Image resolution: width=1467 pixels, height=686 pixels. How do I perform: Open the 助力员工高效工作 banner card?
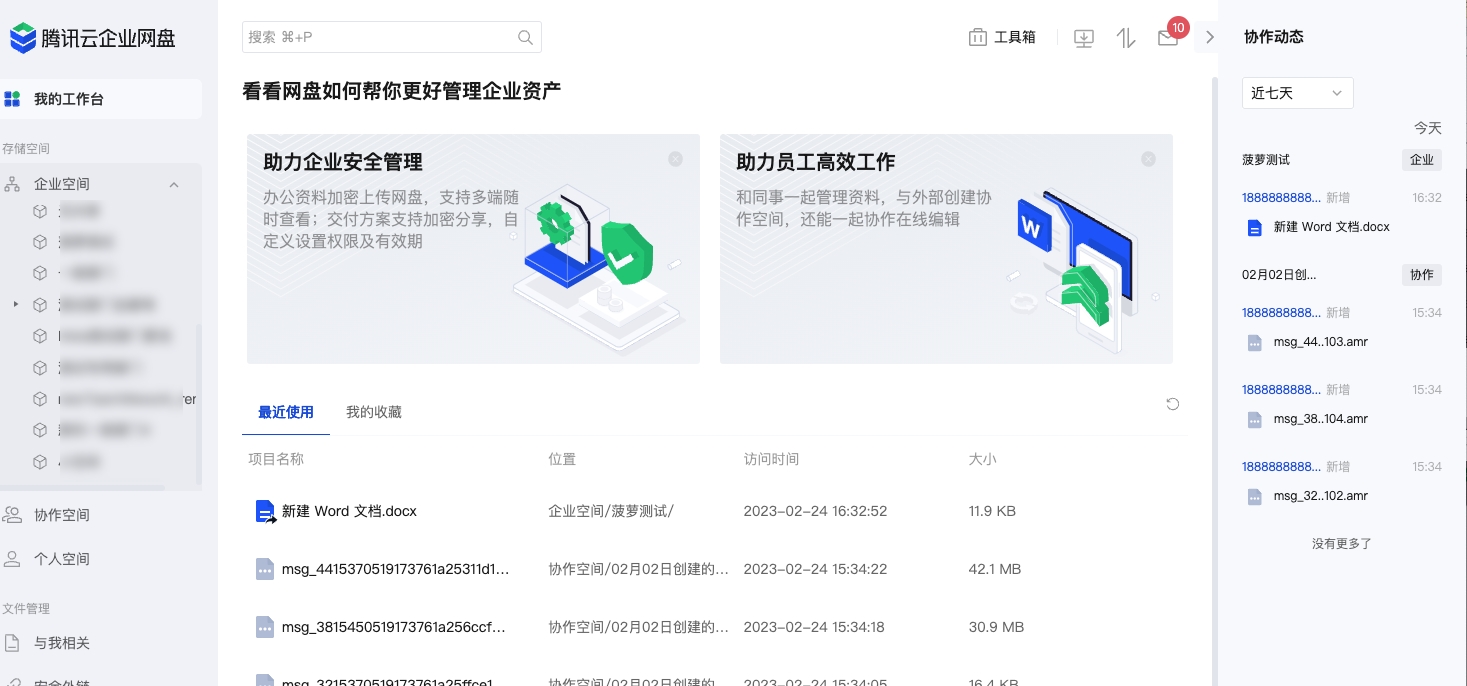click(946, 249)
